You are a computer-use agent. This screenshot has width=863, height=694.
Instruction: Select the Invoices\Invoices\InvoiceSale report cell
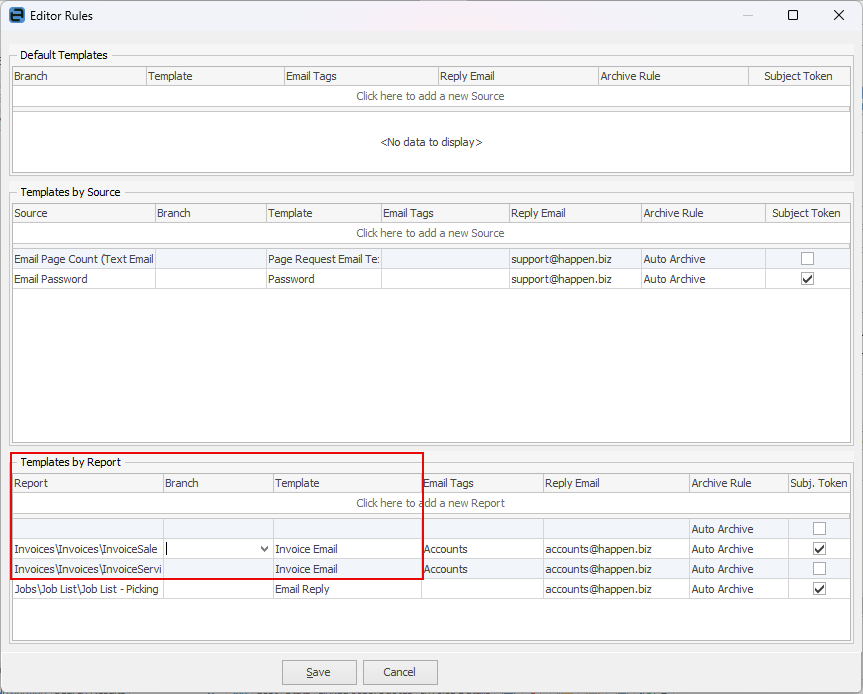88,549
